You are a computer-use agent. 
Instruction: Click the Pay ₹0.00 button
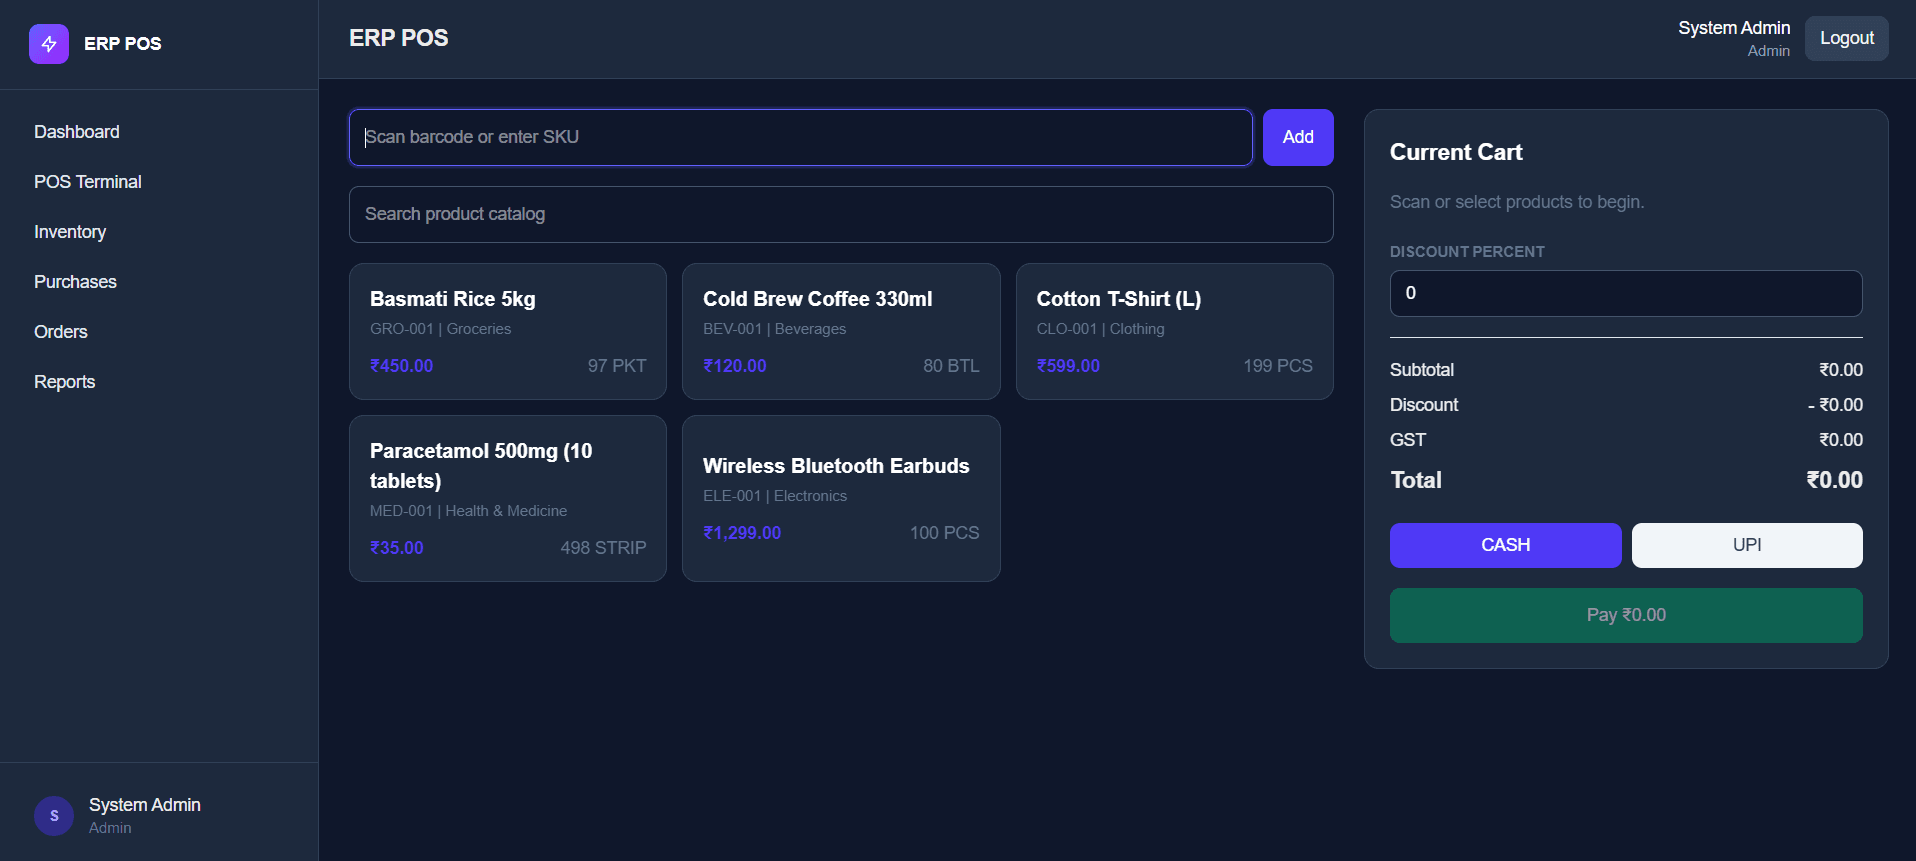pyautogui.click(x=1626, y=615)
